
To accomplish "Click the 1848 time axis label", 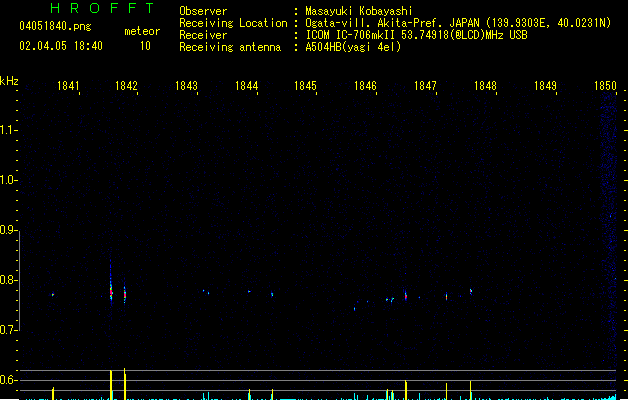I will click(x=485, y=86).
